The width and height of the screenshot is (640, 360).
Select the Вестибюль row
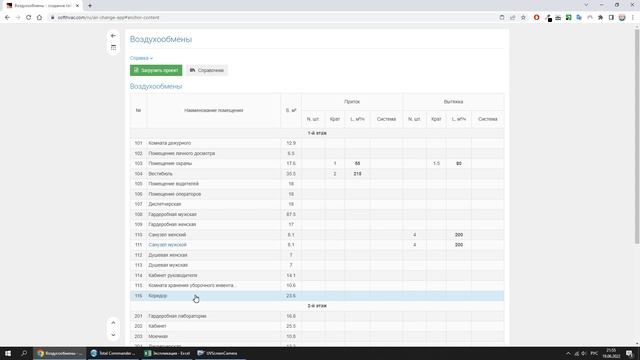tap(317, 174)
